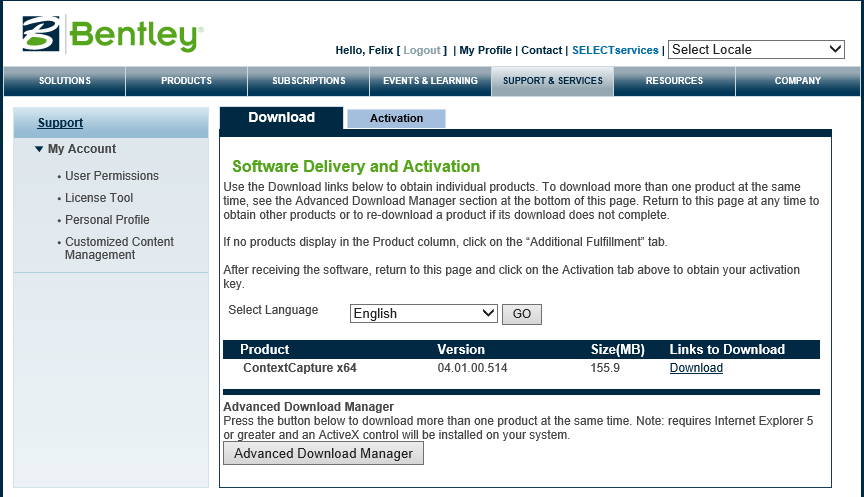This screenshot has height=497, width=864.
Task: Open User Permissions in sidebar
Action: [x=112, y=176]
